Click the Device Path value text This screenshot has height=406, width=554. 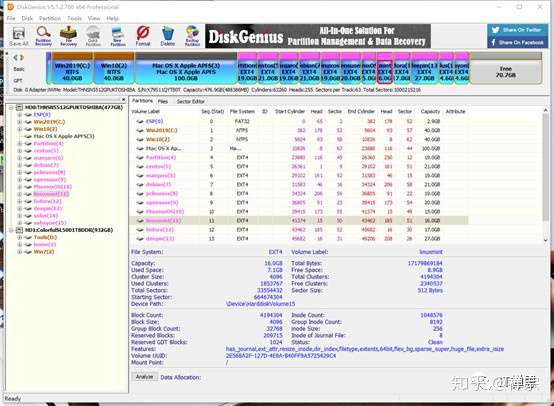[260, 304]
